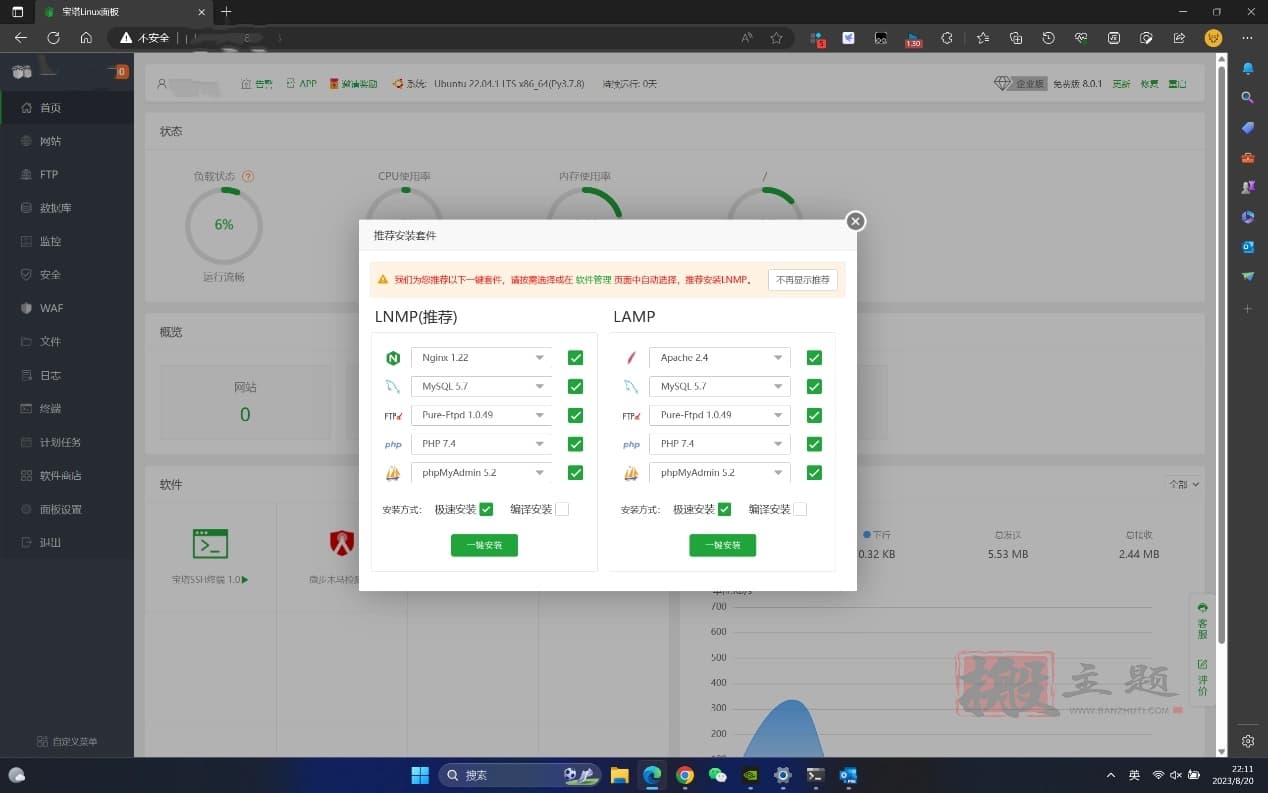Screen dimensions: 1268x793
Task: Open LAMP Pure-Ftpd 1.0.49 dropdown
Action: pos(719,415)
